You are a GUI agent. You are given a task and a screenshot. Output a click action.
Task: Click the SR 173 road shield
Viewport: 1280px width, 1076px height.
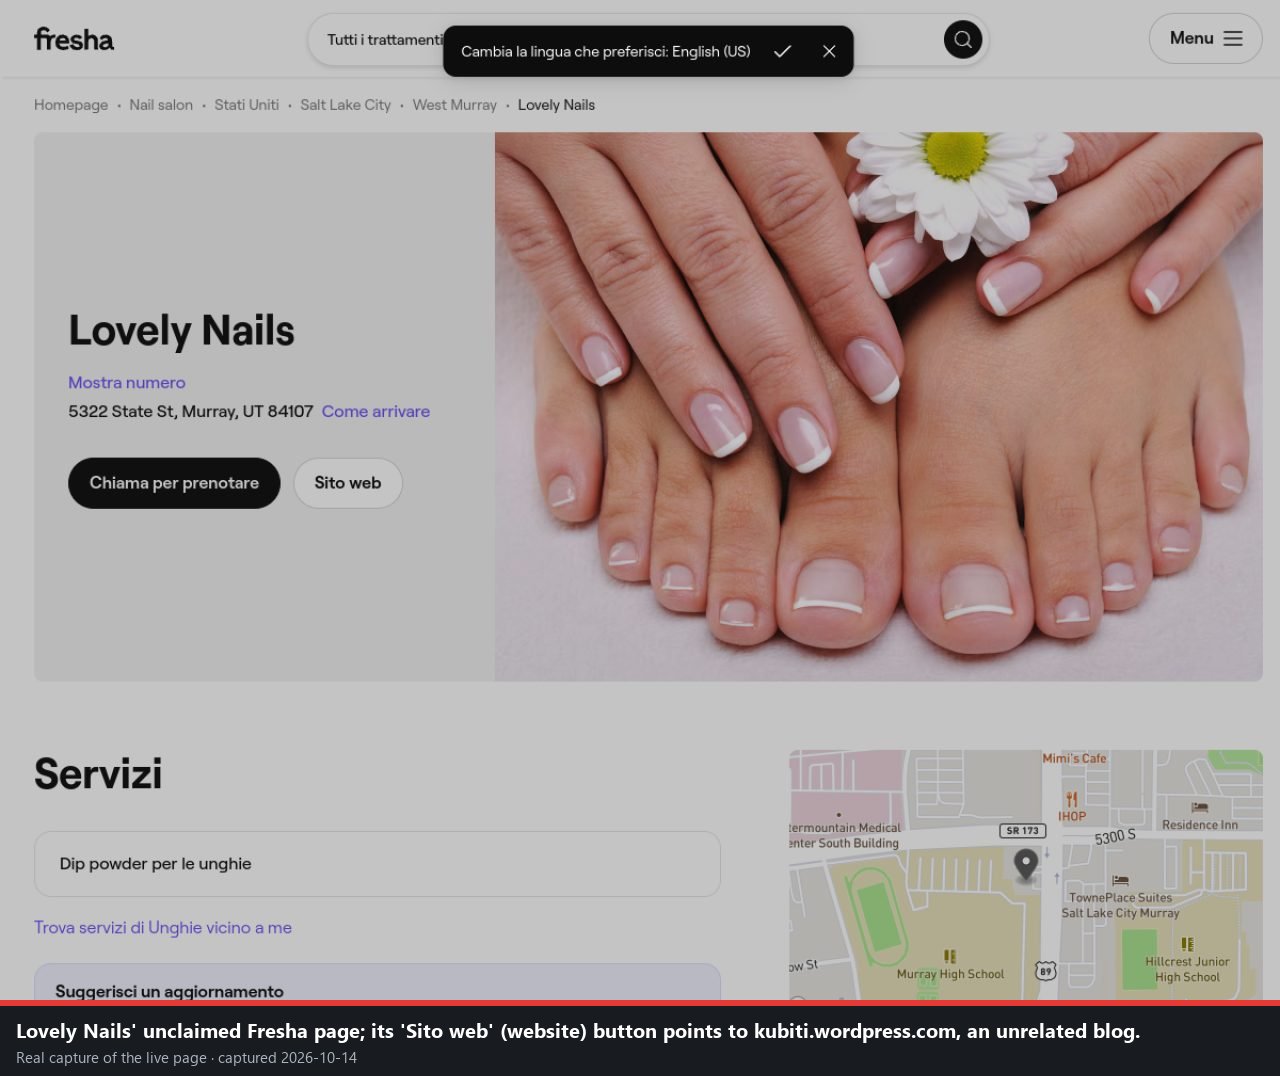click(1023, 831)
